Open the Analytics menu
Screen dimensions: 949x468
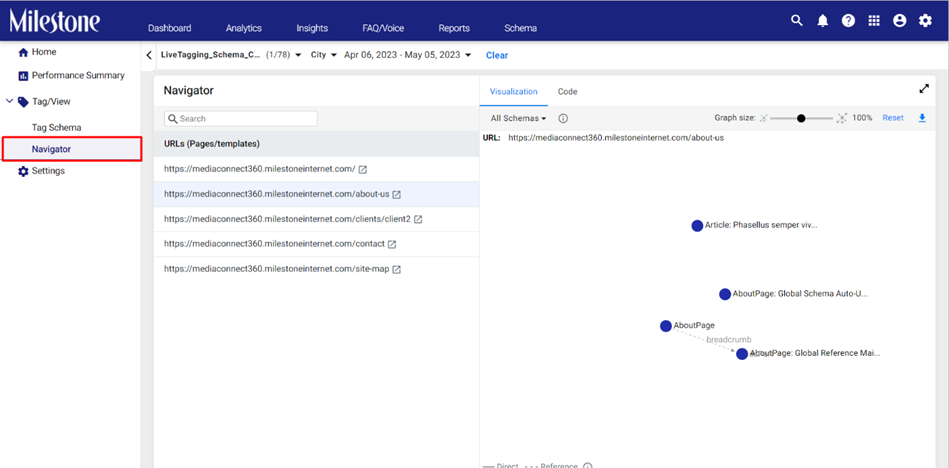[x=243, y=28]
